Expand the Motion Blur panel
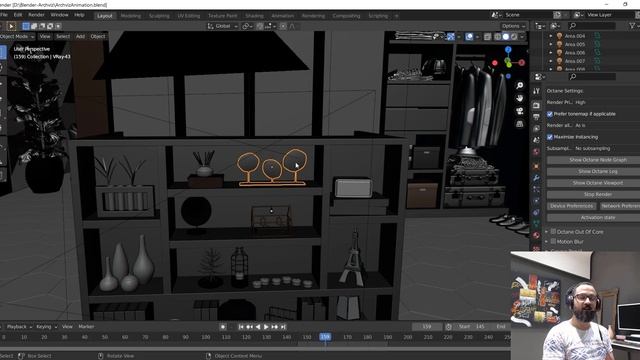 [x=547, y=242]
